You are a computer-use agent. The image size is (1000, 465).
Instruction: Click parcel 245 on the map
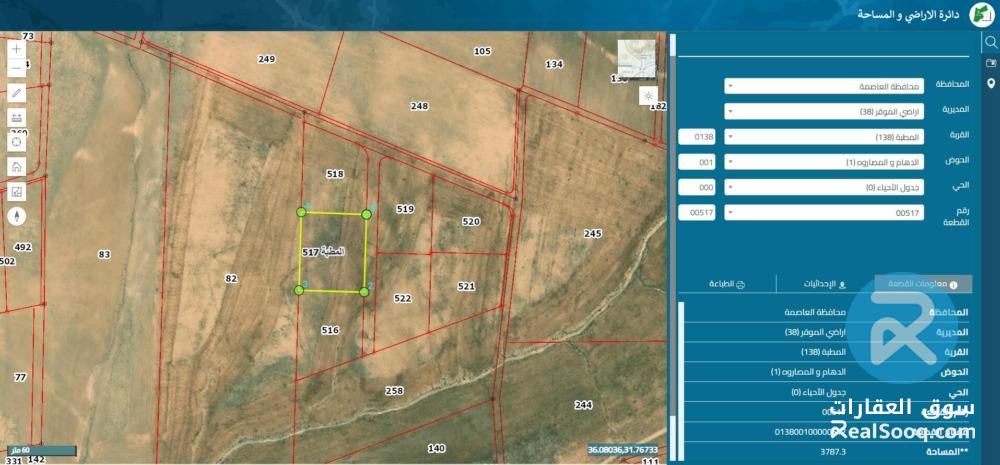(592, 233)
